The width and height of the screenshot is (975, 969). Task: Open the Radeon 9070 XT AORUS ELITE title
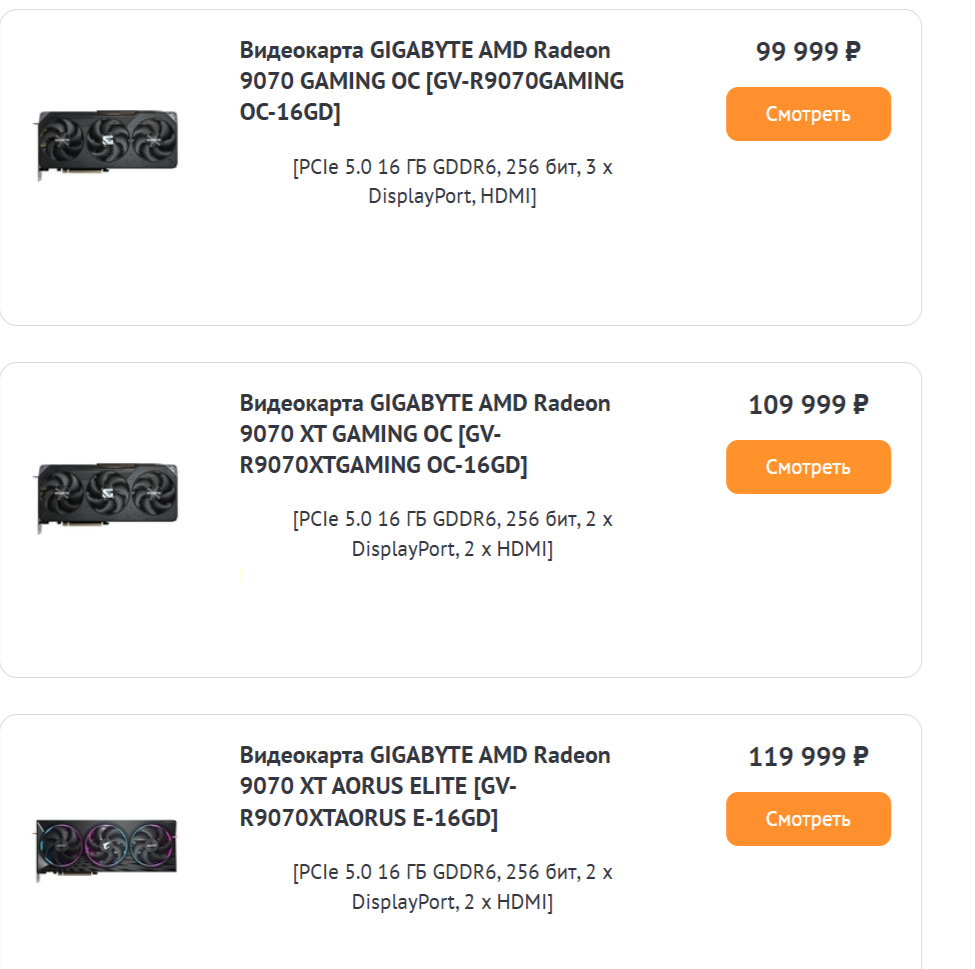click(424, 756)
